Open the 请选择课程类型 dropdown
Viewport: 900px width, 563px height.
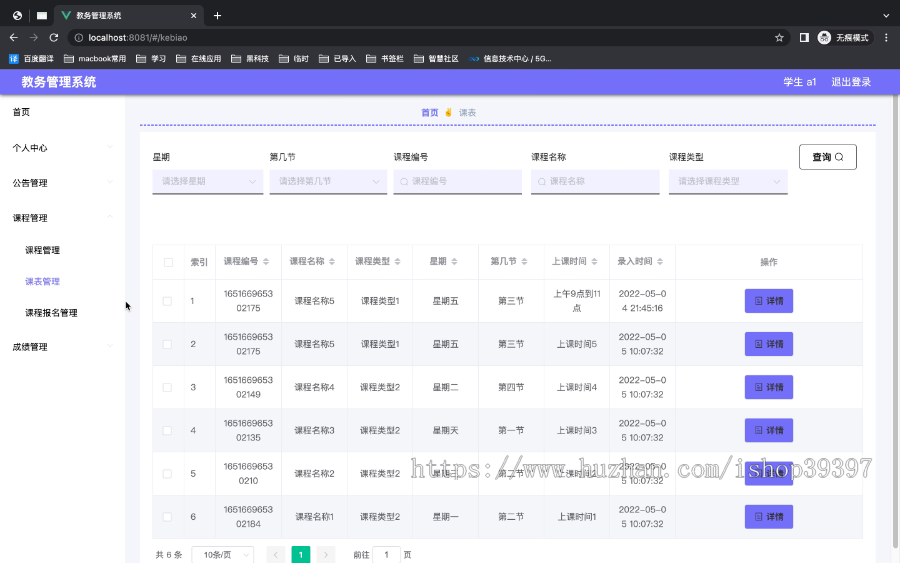pos(728,181)
